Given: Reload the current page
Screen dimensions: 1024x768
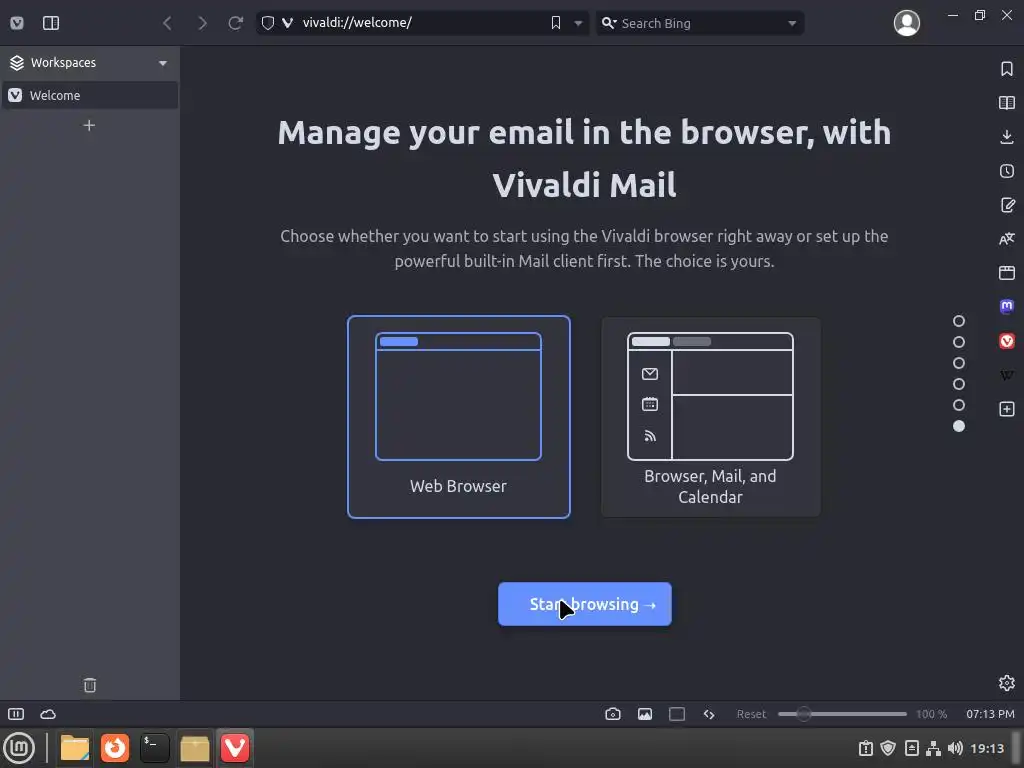Looking at the screenshot, I should [x=236, y=23].
